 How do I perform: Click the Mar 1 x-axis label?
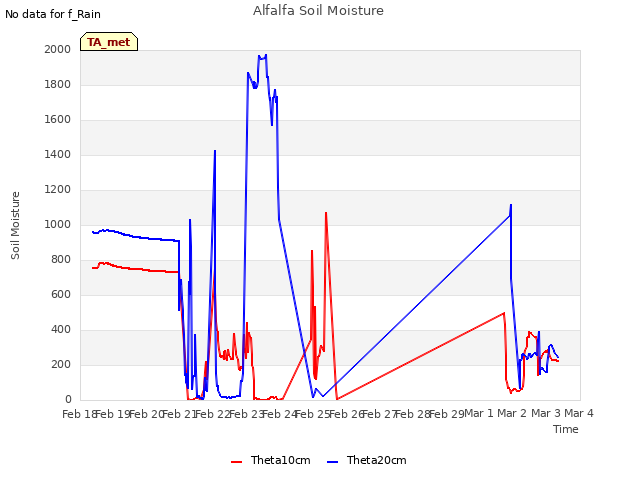click(x=480, y=413)
